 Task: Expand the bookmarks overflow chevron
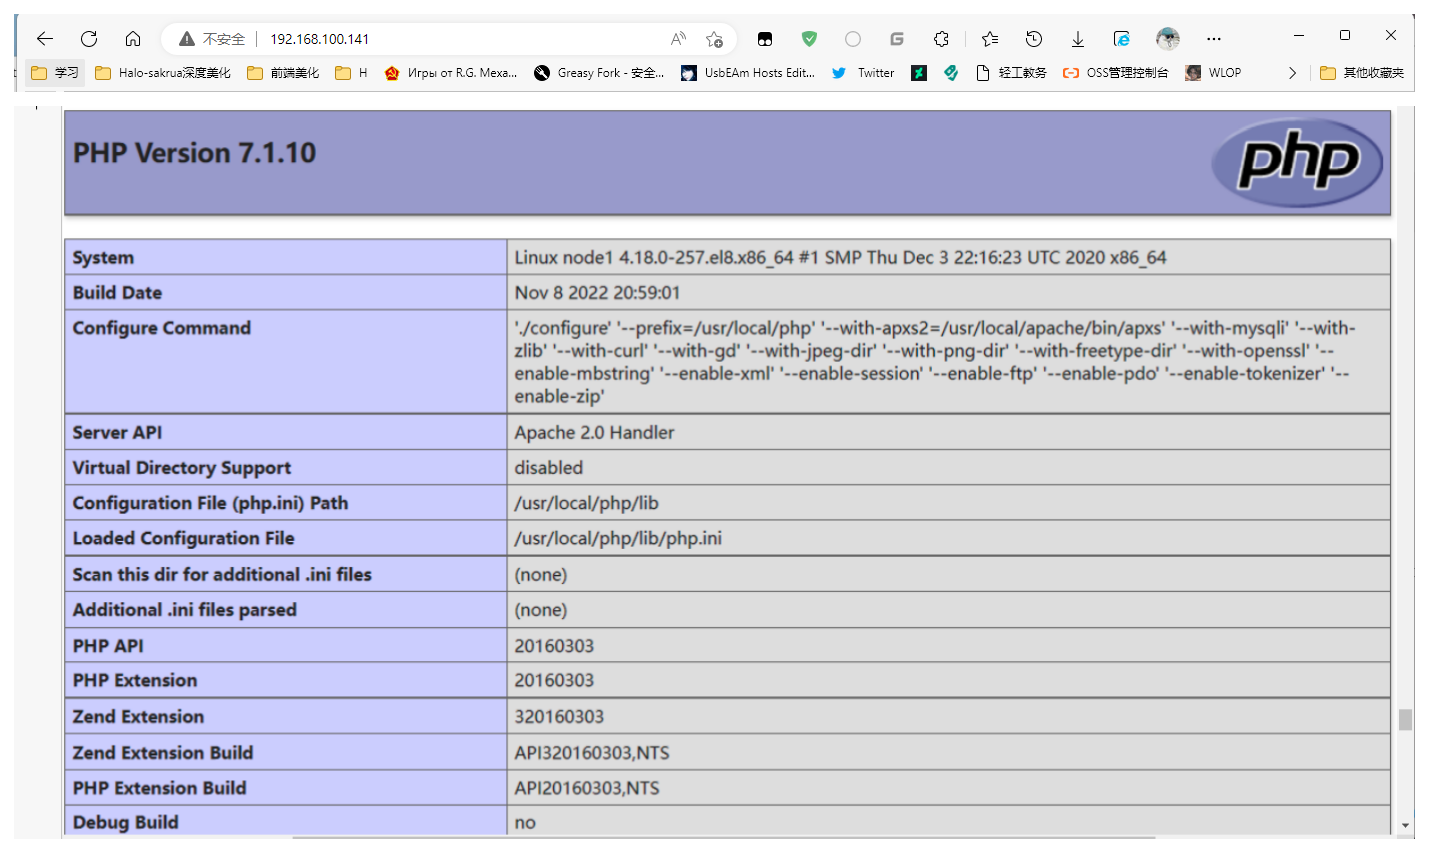click(1292, 72)
